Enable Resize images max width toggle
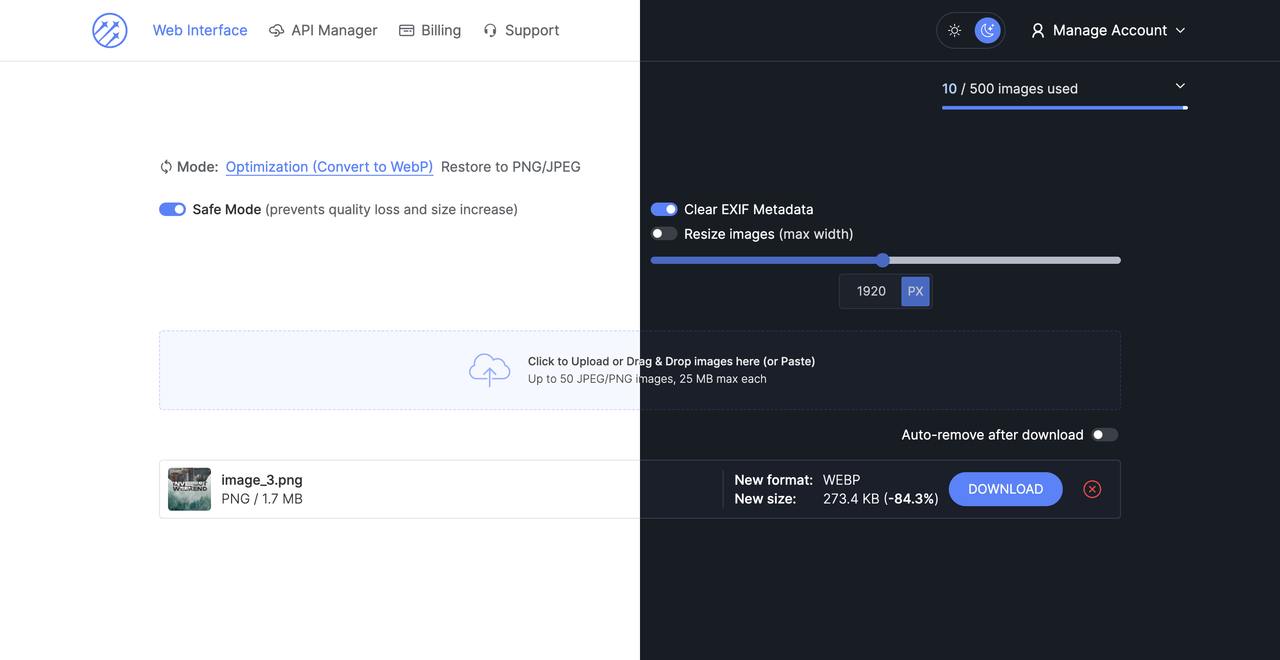 coord(664,234)
